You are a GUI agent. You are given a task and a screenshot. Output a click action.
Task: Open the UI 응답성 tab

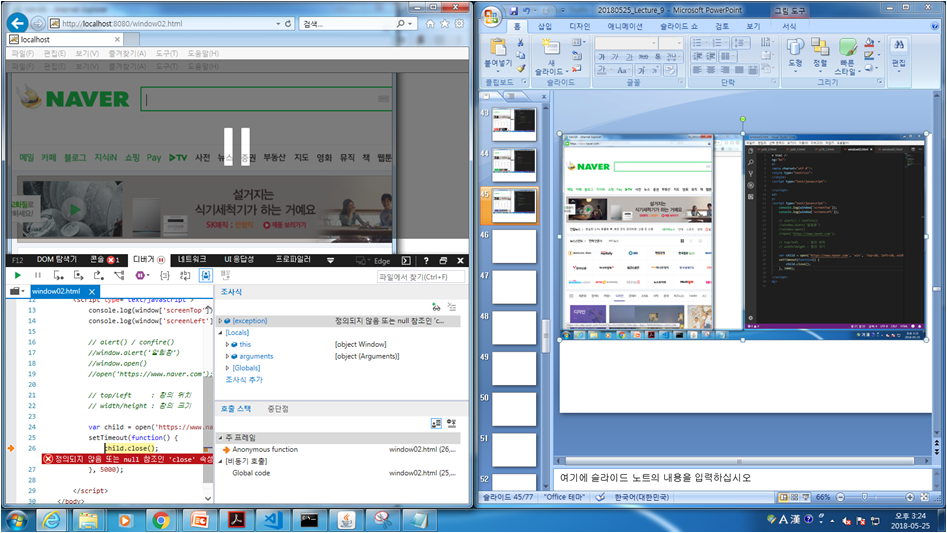pos(239,260)
